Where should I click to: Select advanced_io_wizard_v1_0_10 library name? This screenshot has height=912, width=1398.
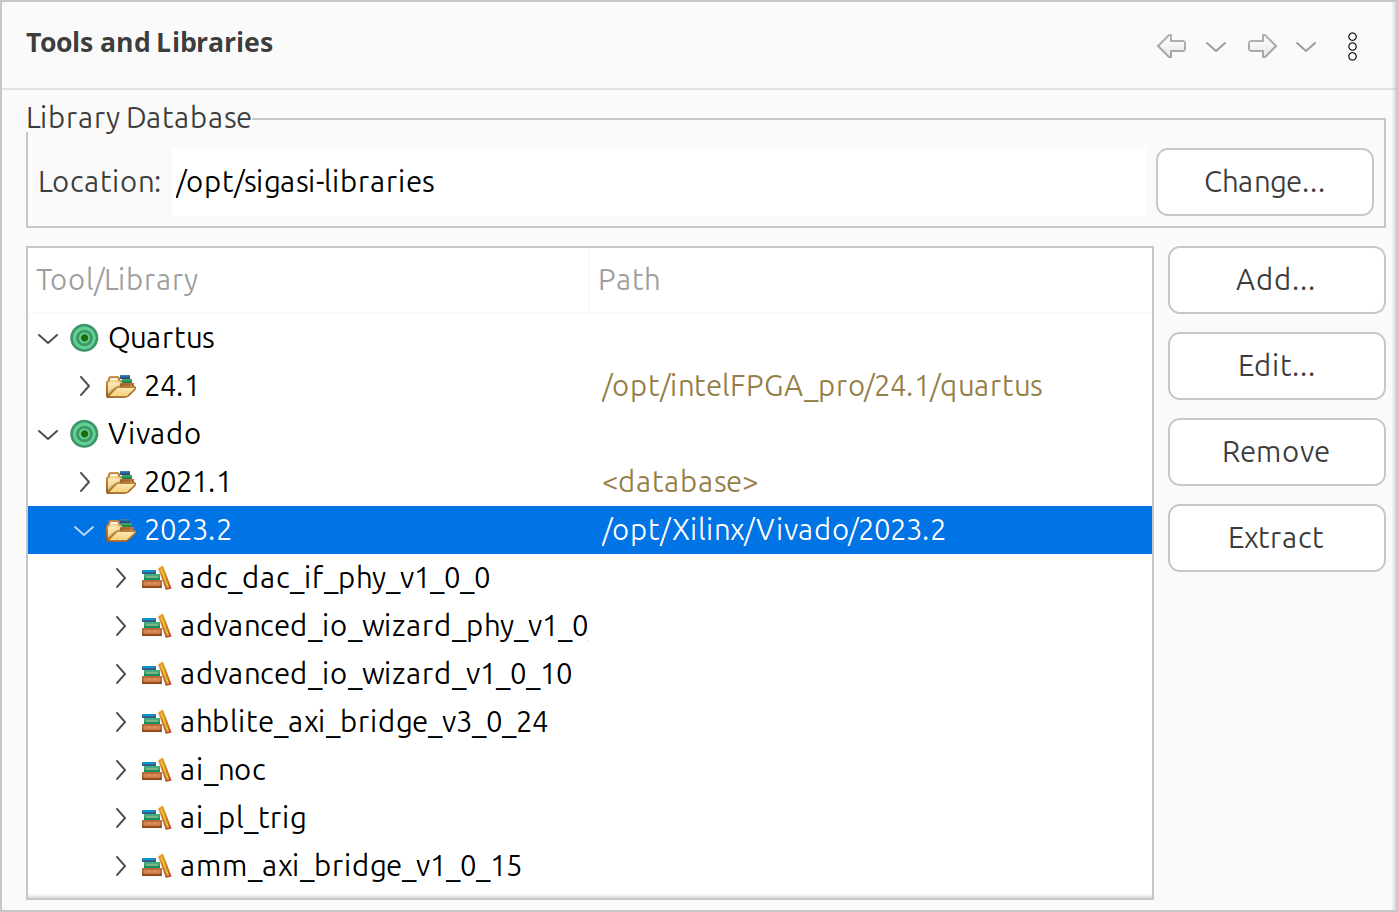pyautogui.click(x=376, y=674)
